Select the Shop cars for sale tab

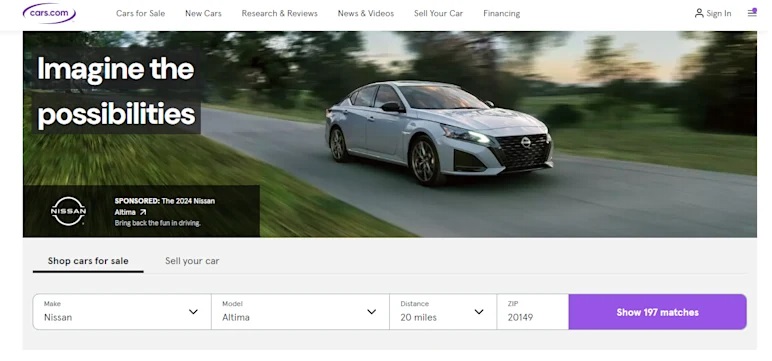pos(88,261)
